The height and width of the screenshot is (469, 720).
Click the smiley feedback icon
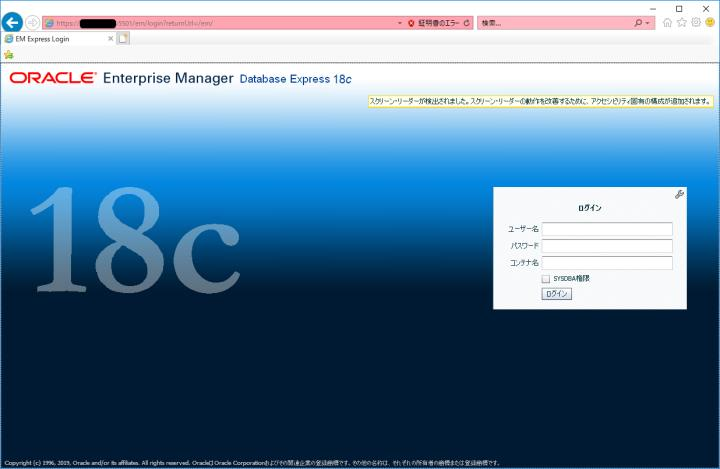coord(710,23)
